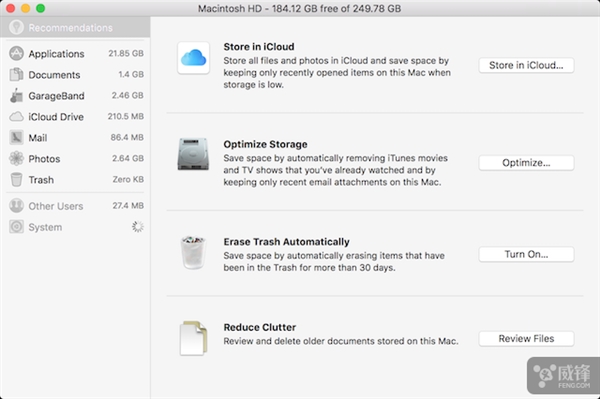Click the hard drive Optimize Storage icon
The height and width of the screenshot is (399, 600).
(x=193, y=154)
